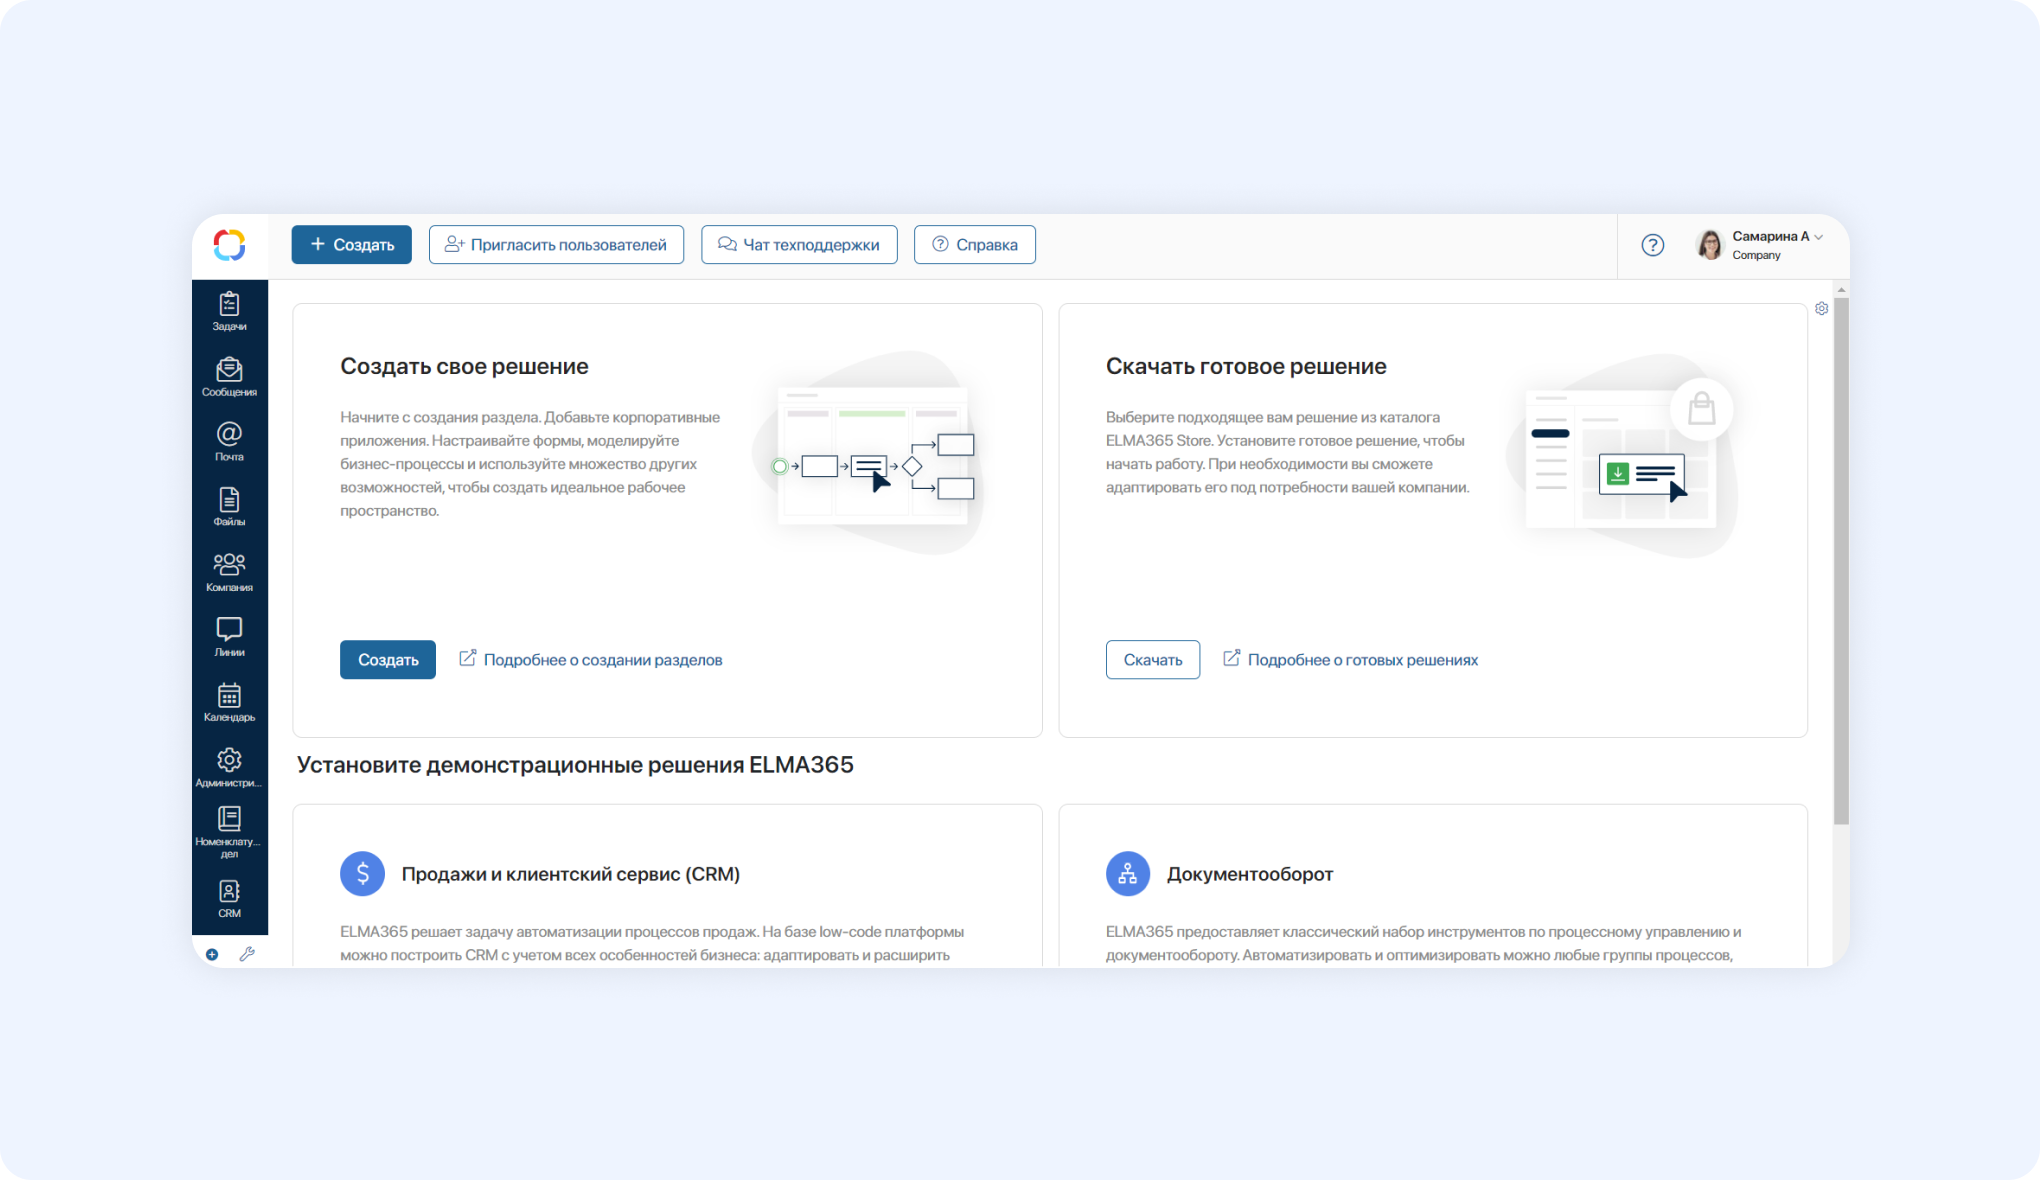This screenshot has height=1180, width=2040.
Task: Open the Задачи section in sidebar
Action: click(x=229, y=311)
